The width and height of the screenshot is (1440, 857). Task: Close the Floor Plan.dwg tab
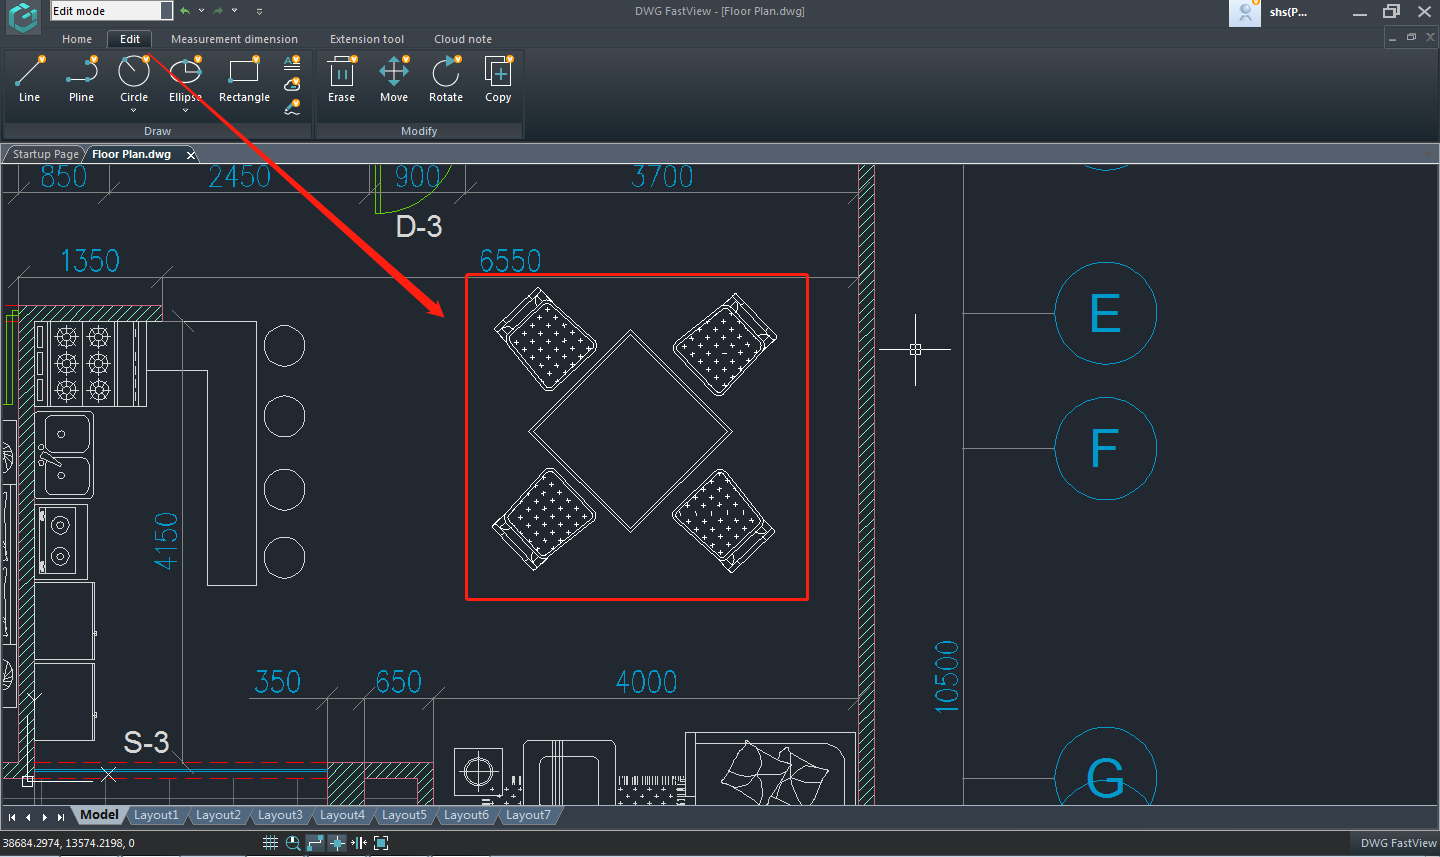click(191, 155)
